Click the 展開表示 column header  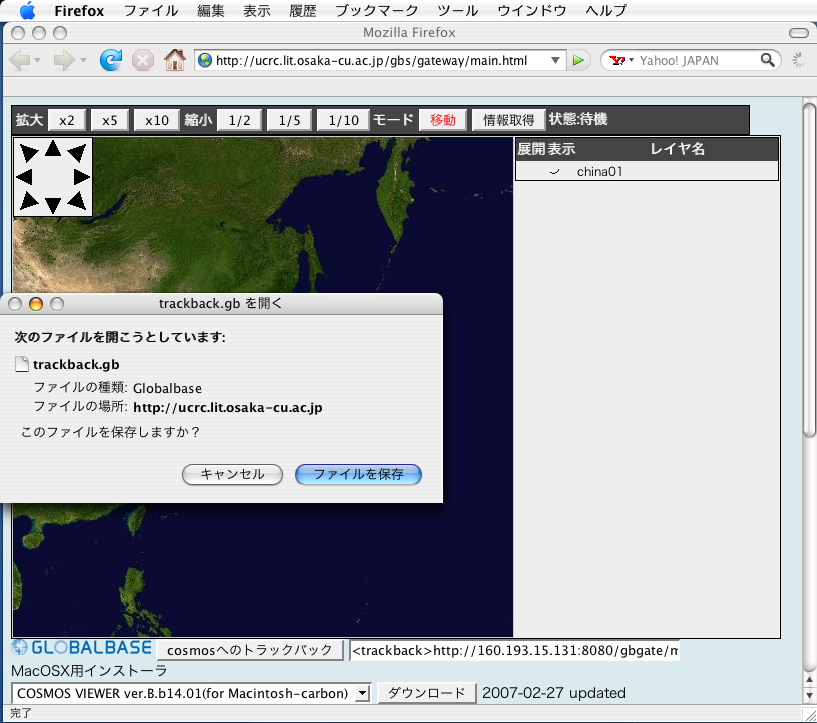point(546,149)
